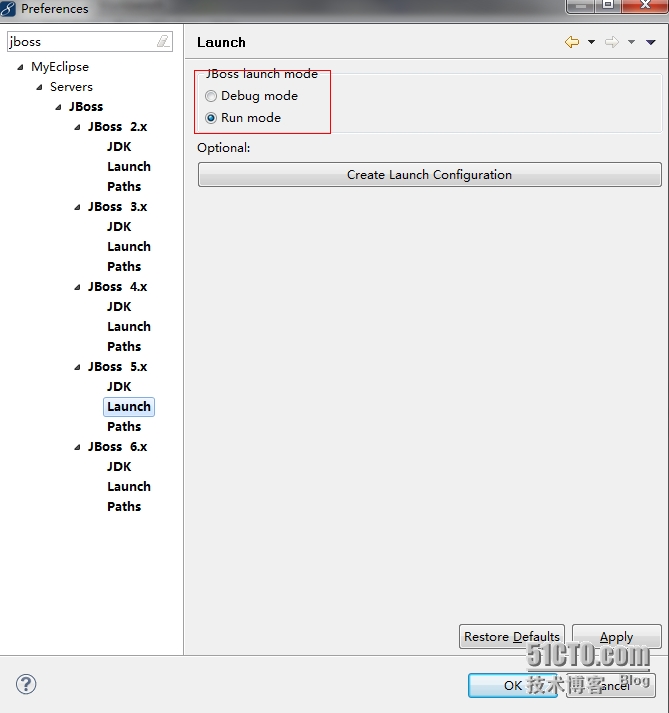Click Create Launch Configuration button
The image size is (669, 713).
429,175
